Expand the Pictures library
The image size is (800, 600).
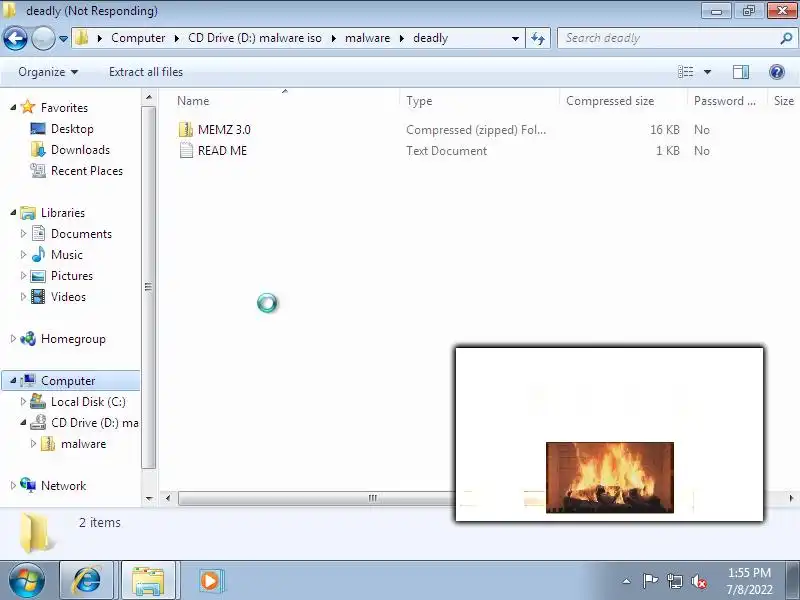pyautogui.click(x=23, y=276)
